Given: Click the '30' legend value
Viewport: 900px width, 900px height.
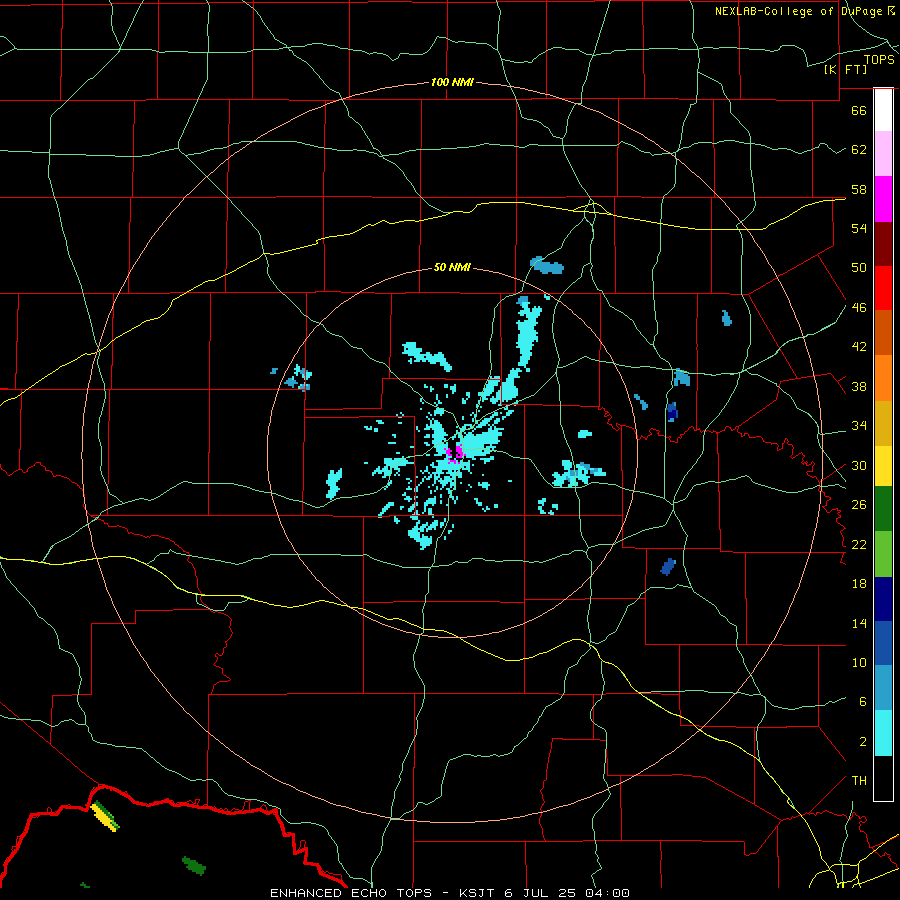Looking at the screenshot, I should (859, 465).
